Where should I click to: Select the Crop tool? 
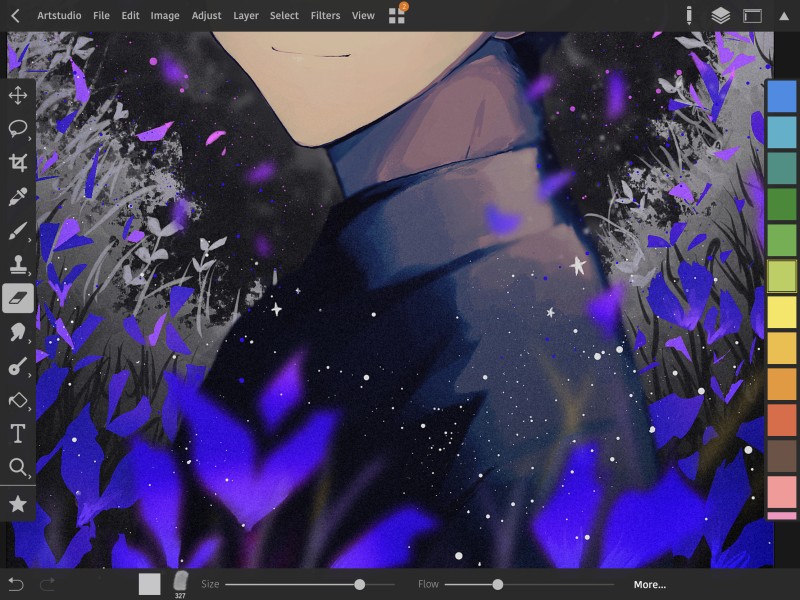point(18,162)
